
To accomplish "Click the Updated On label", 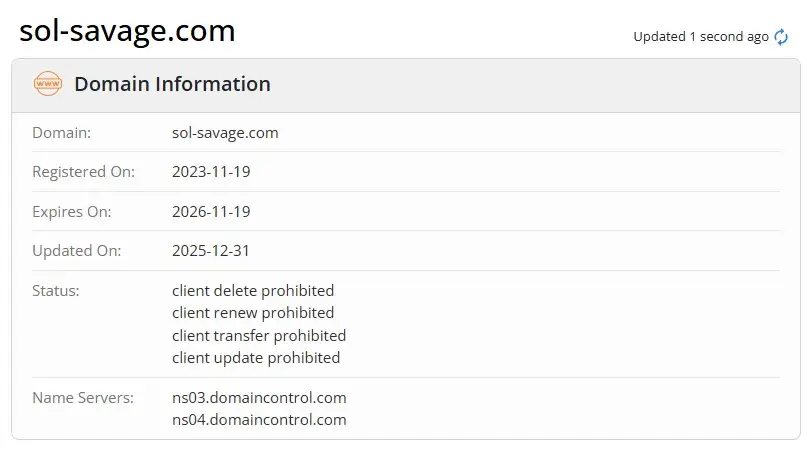I will coord(77,251).
